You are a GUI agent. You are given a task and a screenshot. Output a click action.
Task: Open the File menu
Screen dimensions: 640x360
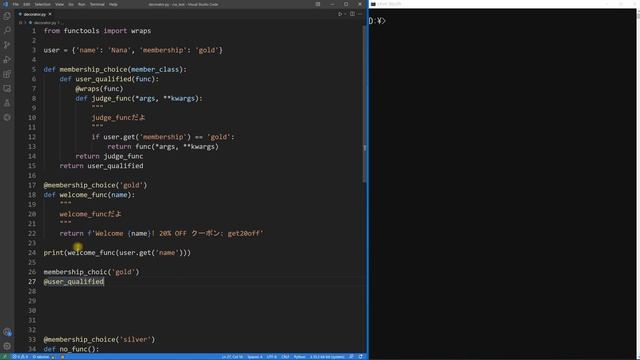pos(16,4)
